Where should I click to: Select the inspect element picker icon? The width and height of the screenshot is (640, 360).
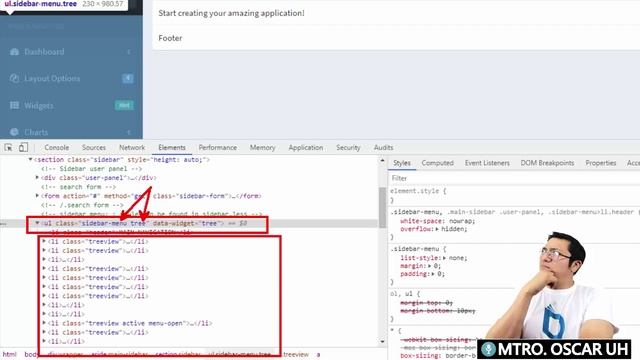point(8,147)
